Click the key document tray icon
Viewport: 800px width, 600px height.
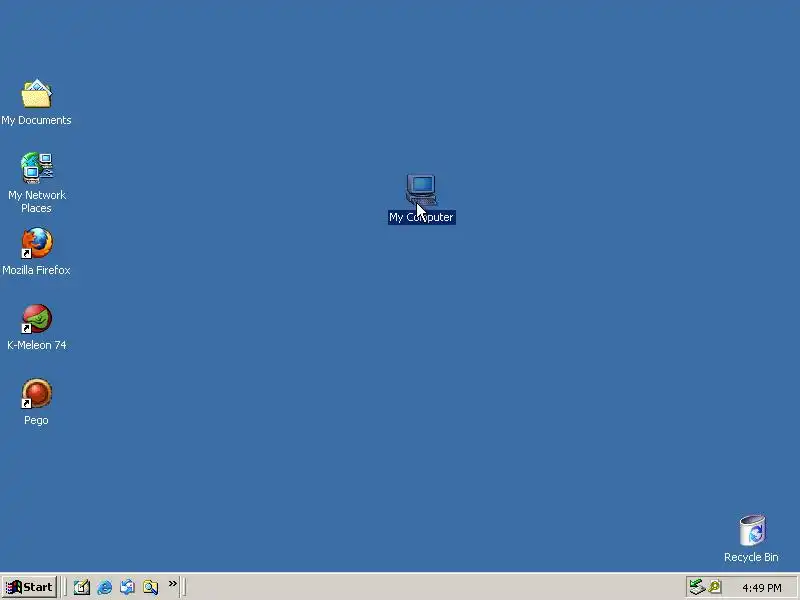714,587
